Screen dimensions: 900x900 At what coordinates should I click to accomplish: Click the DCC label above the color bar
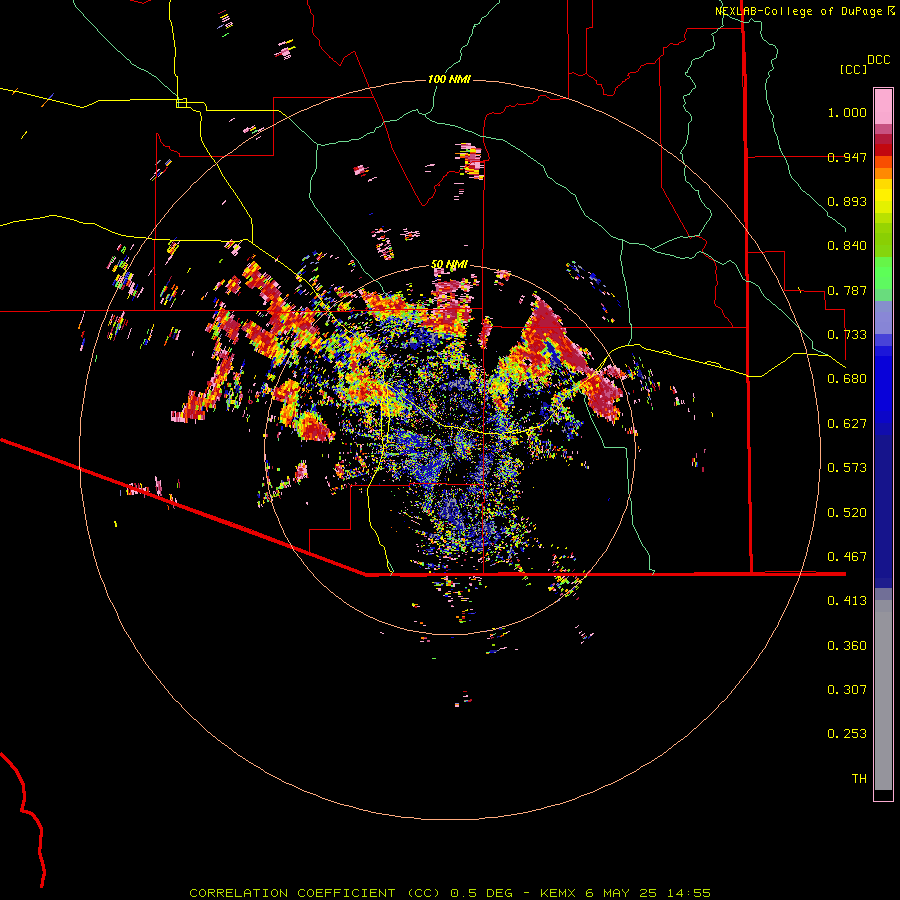coord(878,60)
